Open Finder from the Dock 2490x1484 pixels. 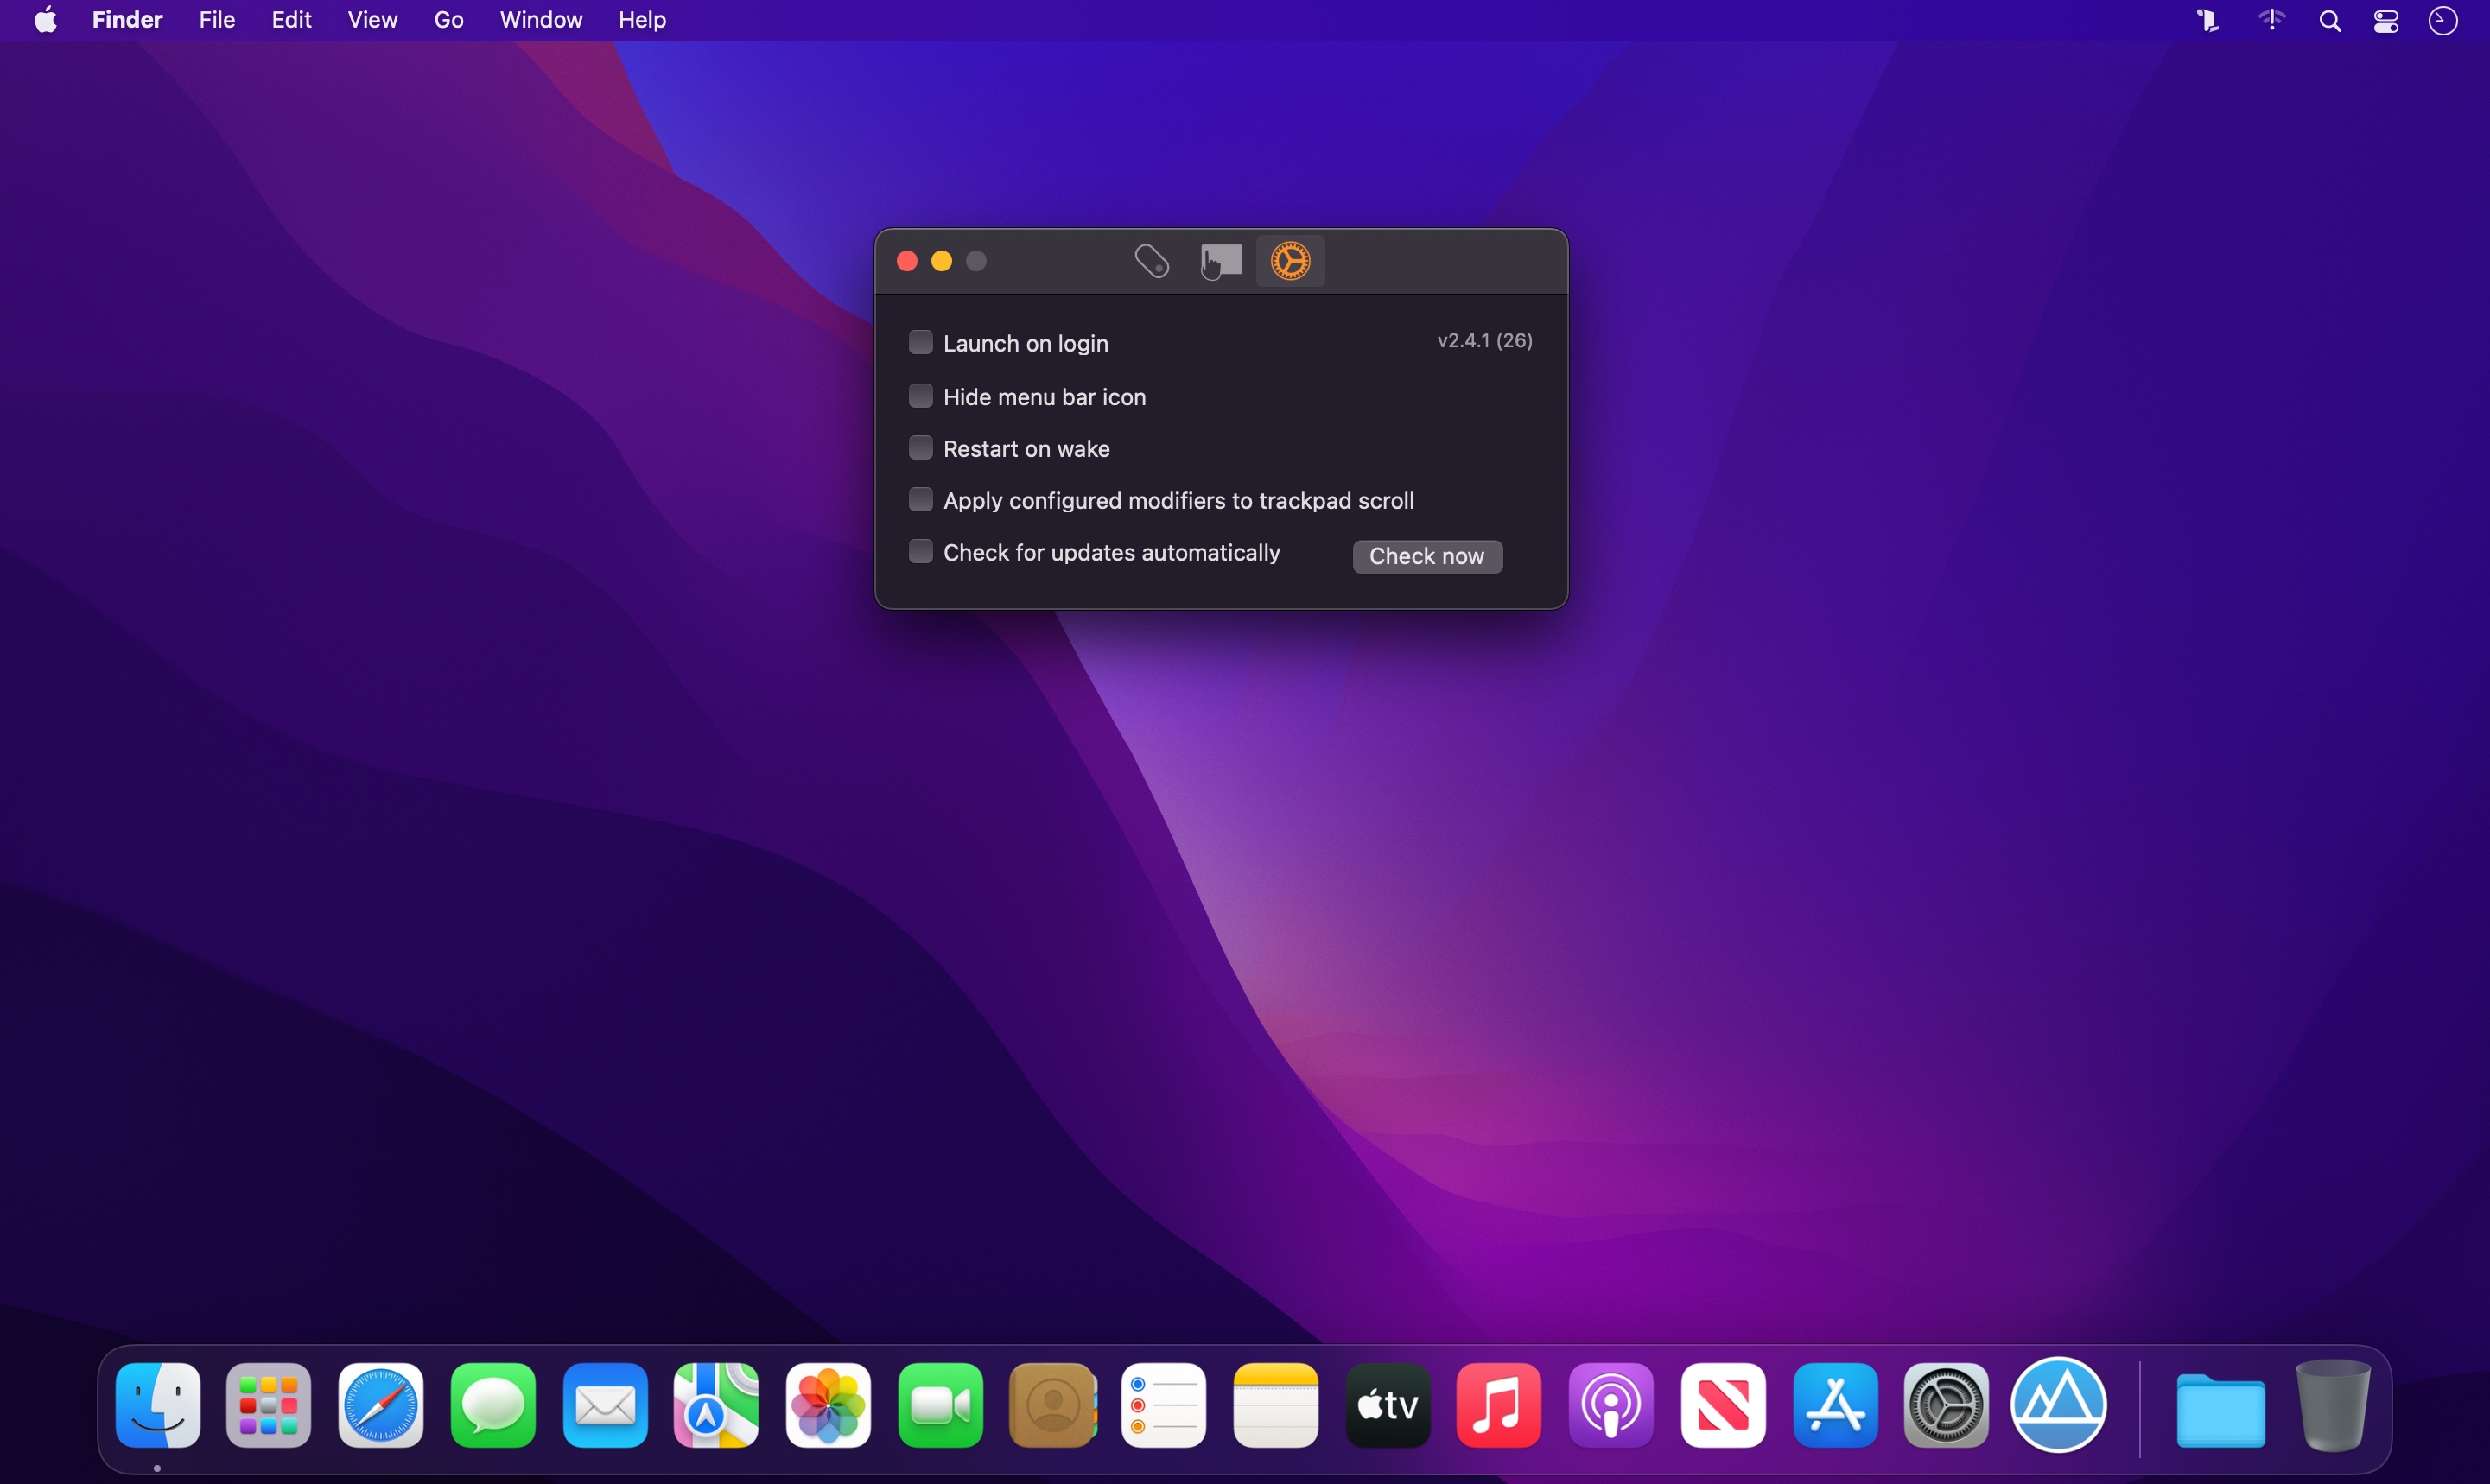[158, 1405]
